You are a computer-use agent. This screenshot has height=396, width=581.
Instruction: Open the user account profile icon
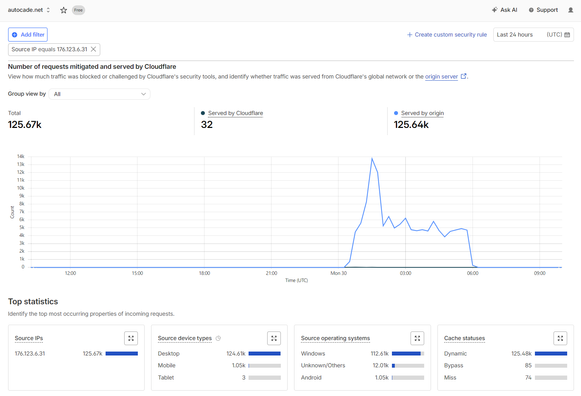click(571, 10)
